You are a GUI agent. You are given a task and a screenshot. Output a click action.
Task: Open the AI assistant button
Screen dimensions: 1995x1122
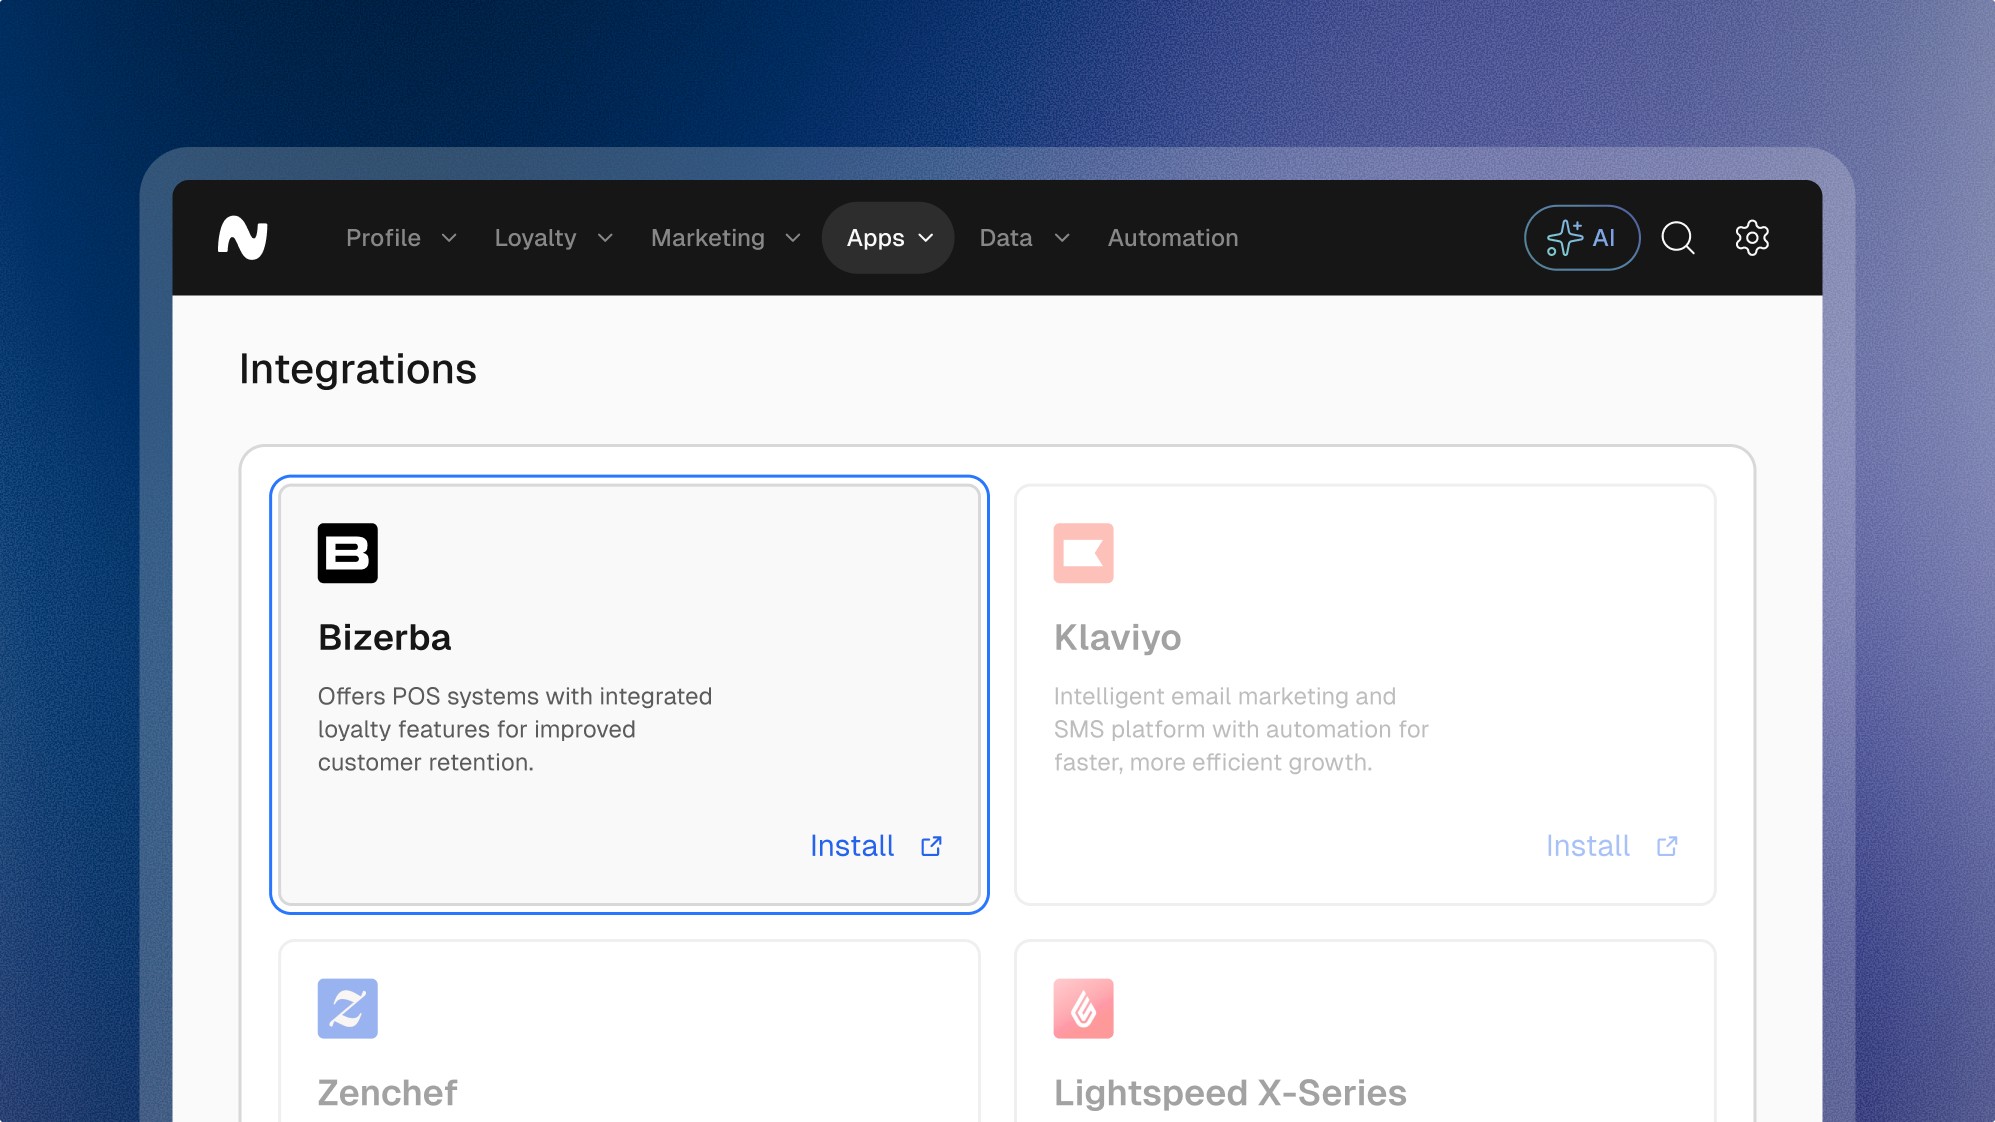click(1581, 238)
